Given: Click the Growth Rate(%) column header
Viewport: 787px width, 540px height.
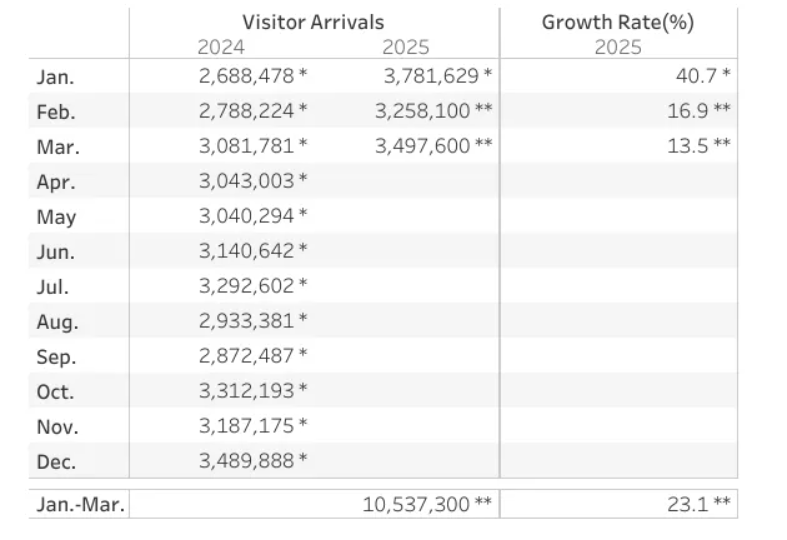Looking at the screenshot, I should tap(618, 22).
